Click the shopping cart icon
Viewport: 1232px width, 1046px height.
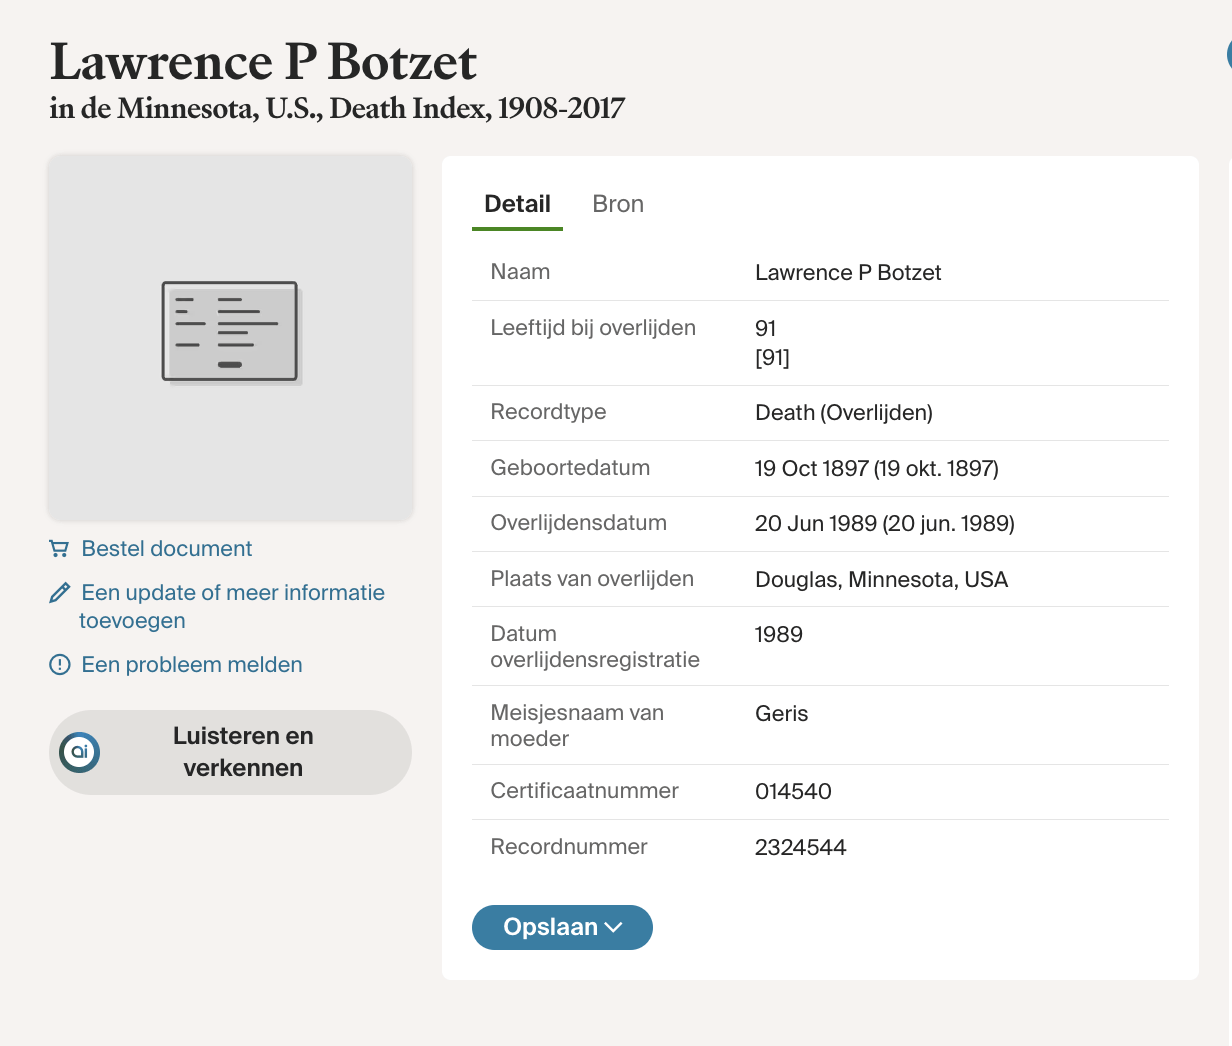[x=59, y=549]
